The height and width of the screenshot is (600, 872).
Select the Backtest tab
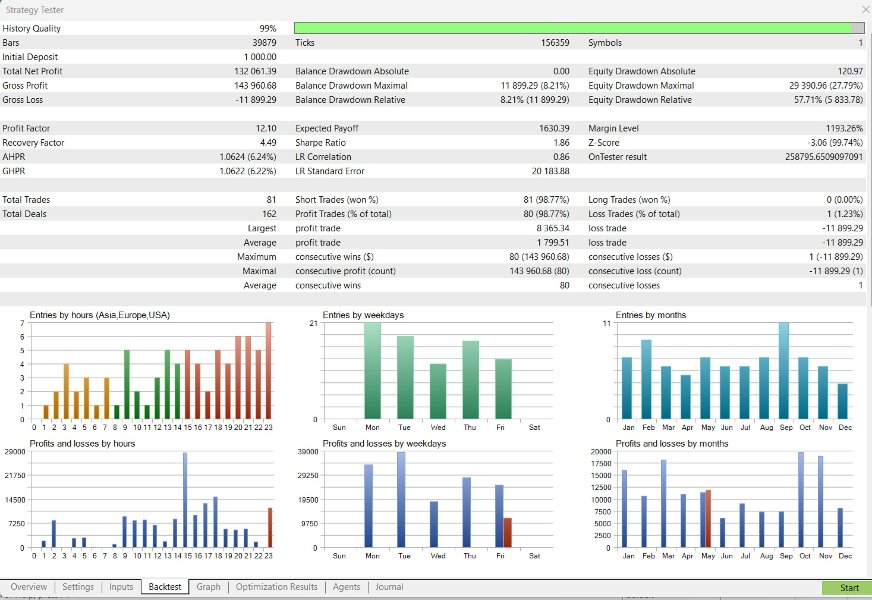pos(165,587)
